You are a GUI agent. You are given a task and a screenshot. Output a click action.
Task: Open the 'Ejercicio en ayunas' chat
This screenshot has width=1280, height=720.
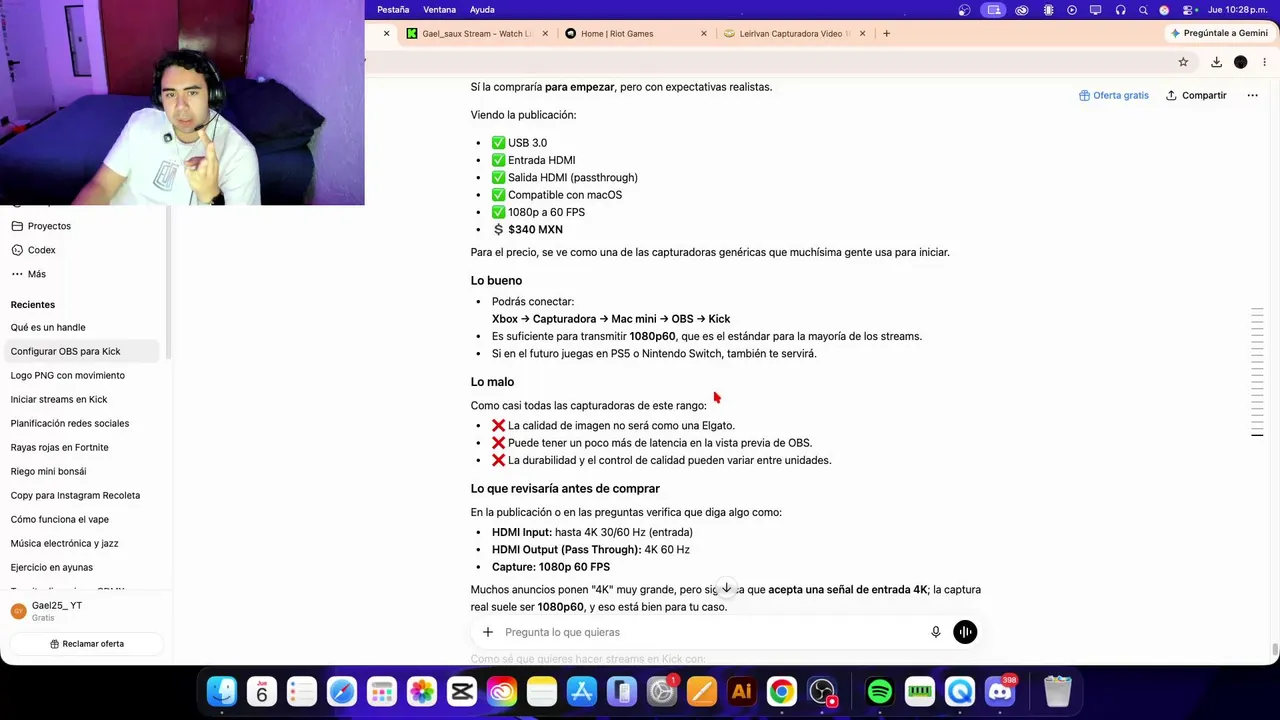[x=84, y=567]
